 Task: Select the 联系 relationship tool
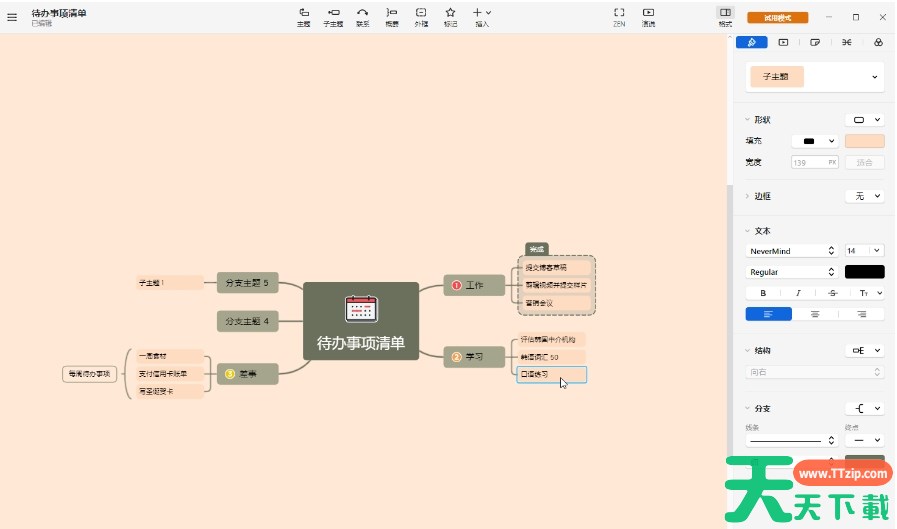tap(362, 16)
